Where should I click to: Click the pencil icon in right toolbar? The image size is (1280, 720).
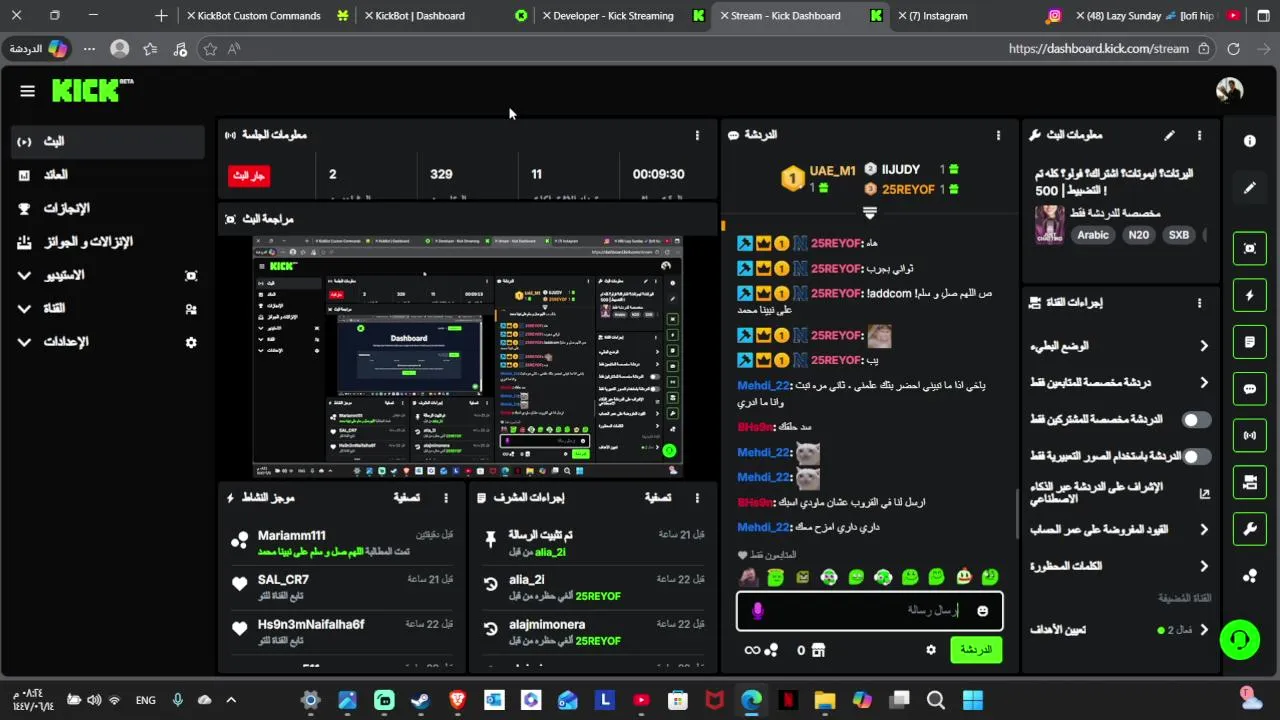click(x=1249, y=187)
